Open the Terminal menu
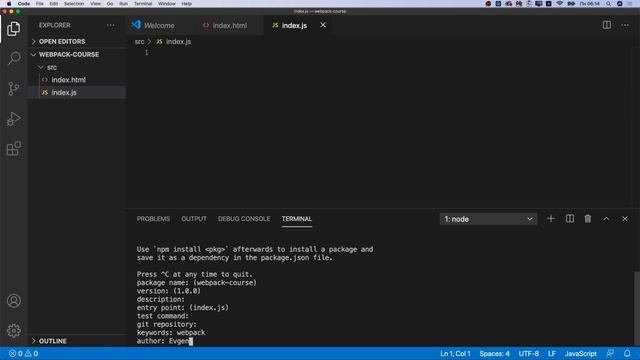This screenshot has width=640, height=360. click(143, 4)
